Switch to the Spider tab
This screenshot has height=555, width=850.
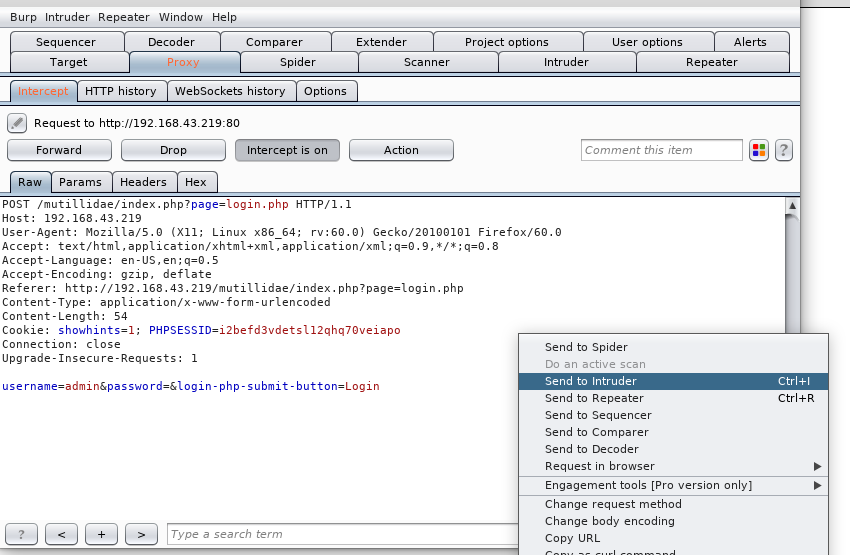coord(298,62)
